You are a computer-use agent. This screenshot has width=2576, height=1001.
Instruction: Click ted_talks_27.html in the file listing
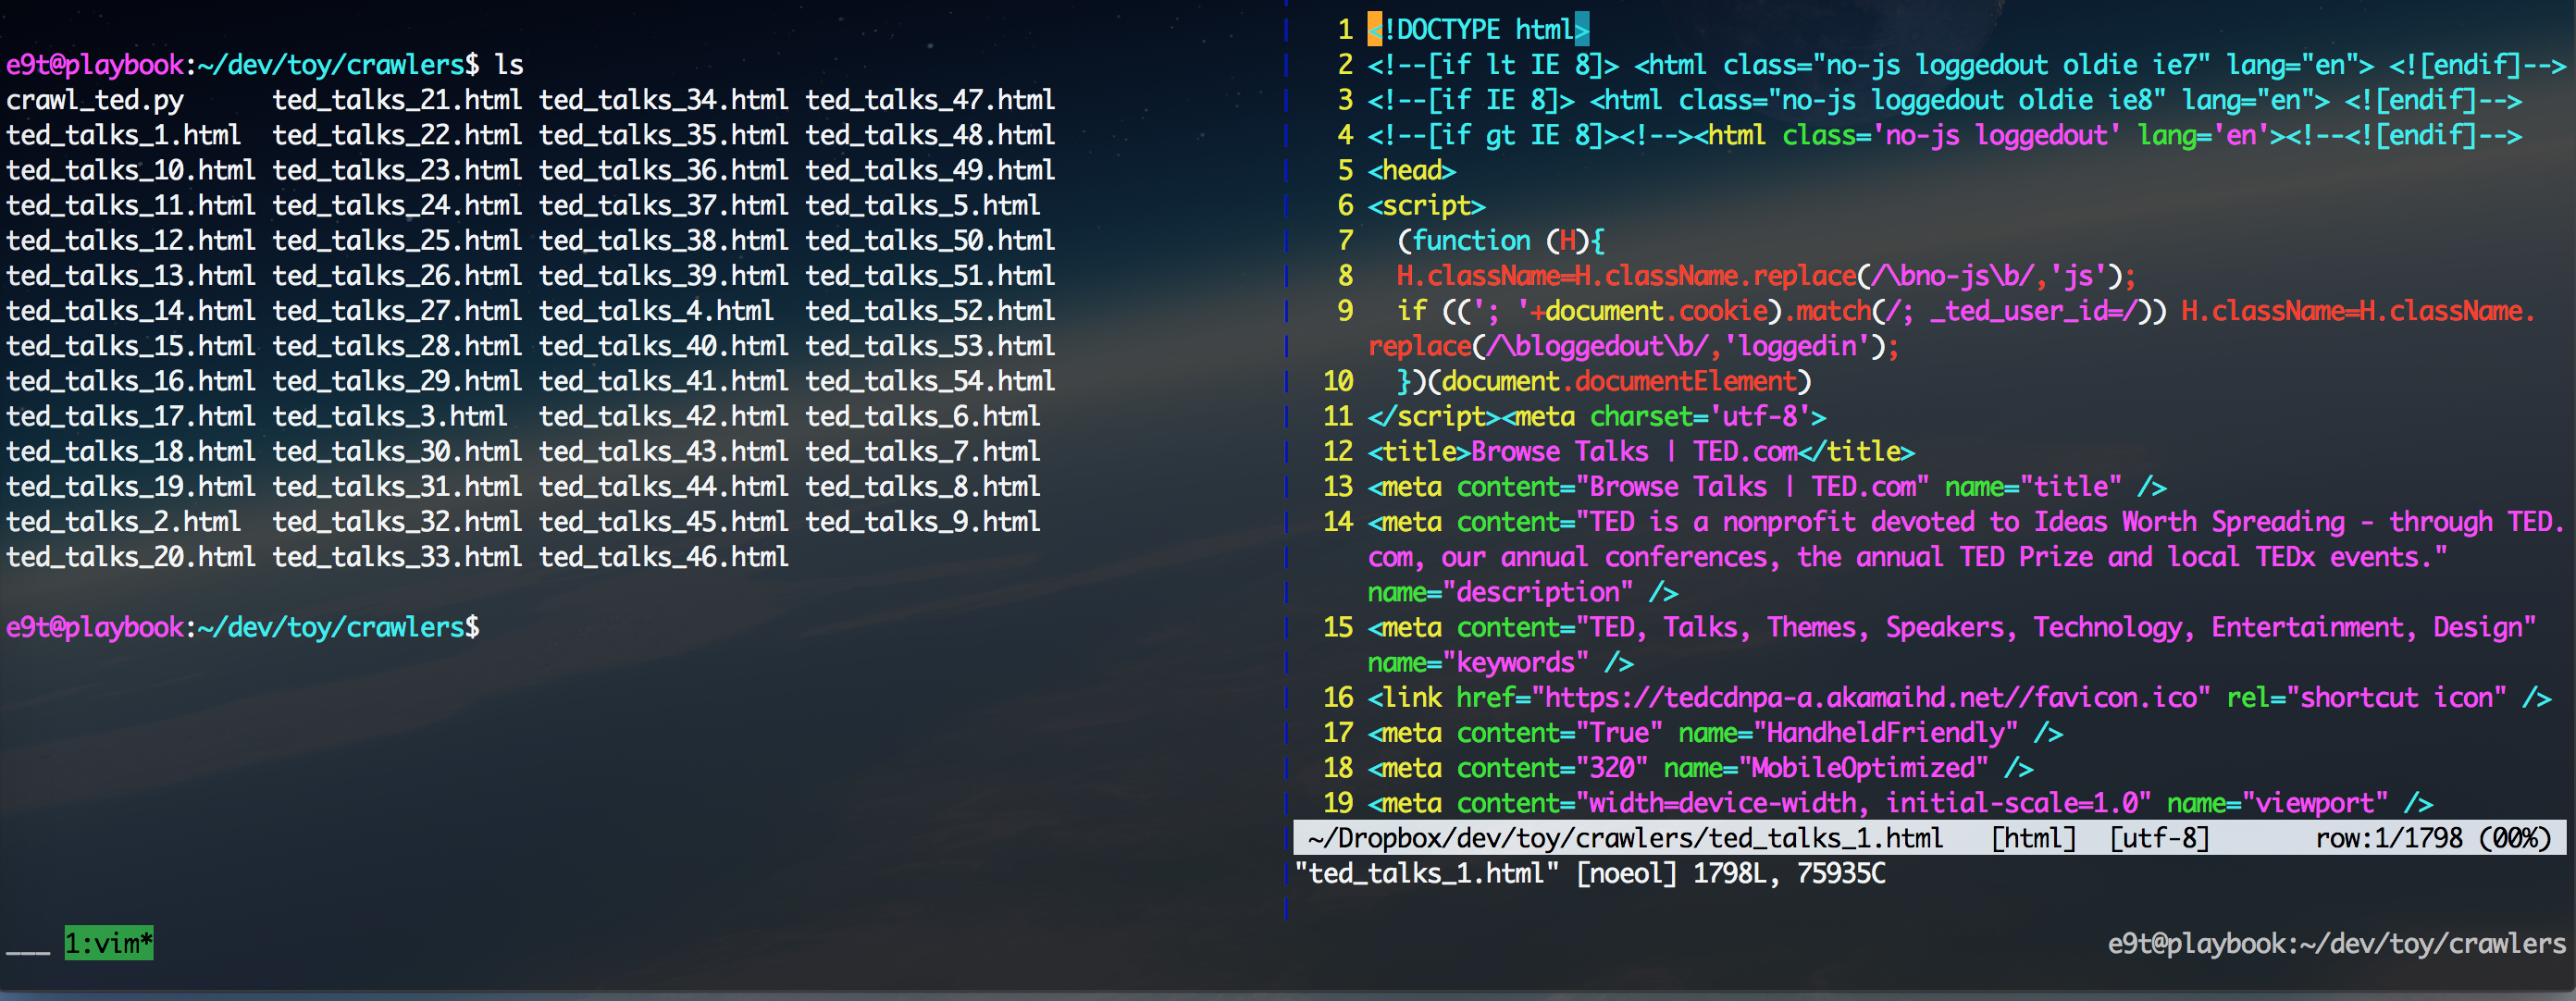tap(397, 311)
